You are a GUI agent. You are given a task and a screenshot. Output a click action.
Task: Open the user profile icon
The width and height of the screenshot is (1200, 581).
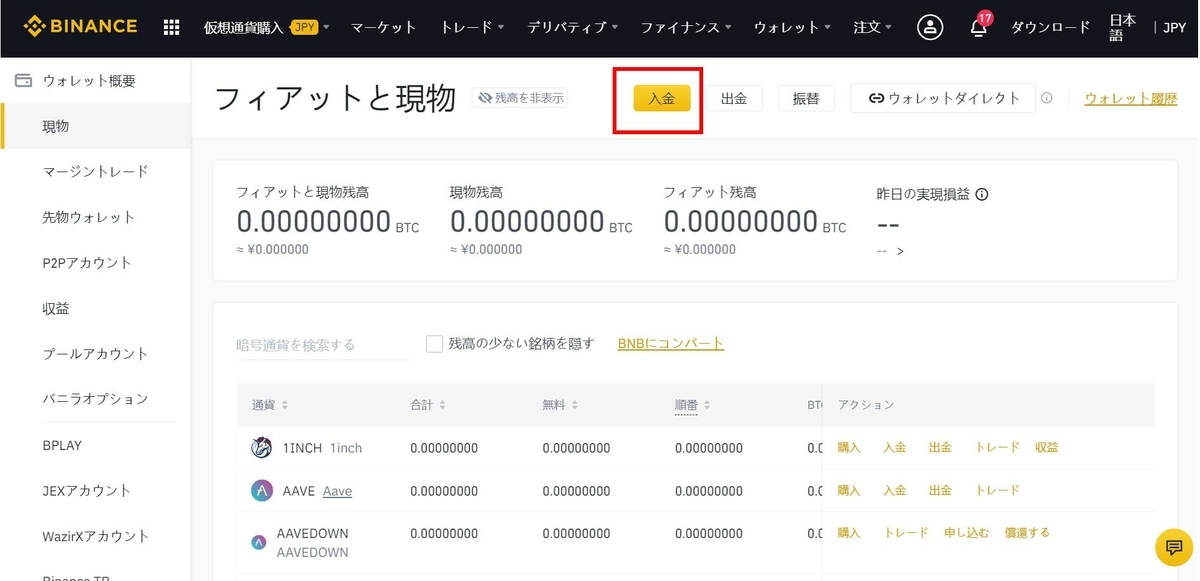coord(930,27)
